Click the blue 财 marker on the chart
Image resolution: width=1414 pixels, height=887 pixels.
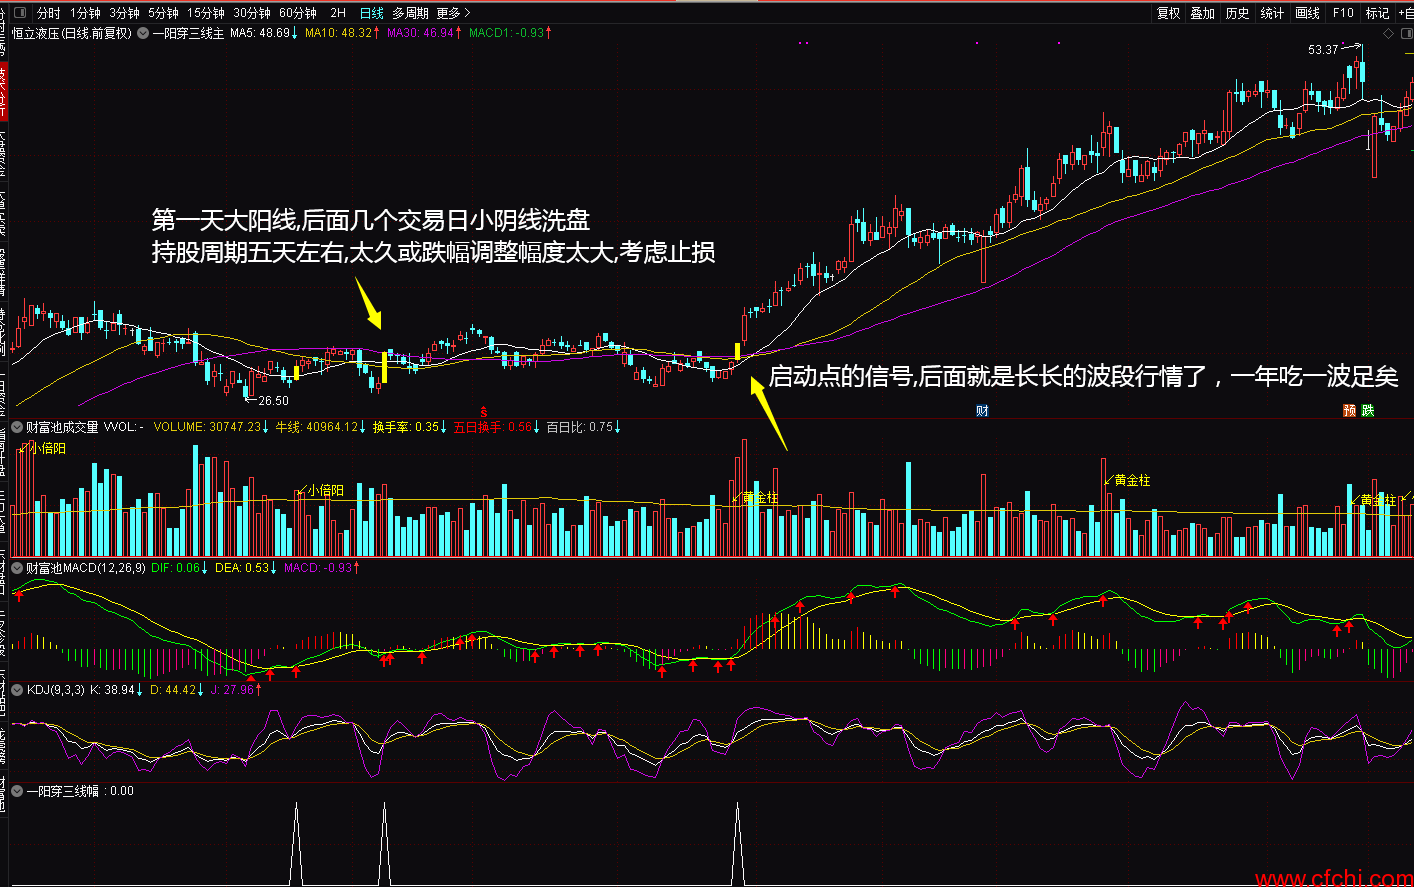[982, 411]
